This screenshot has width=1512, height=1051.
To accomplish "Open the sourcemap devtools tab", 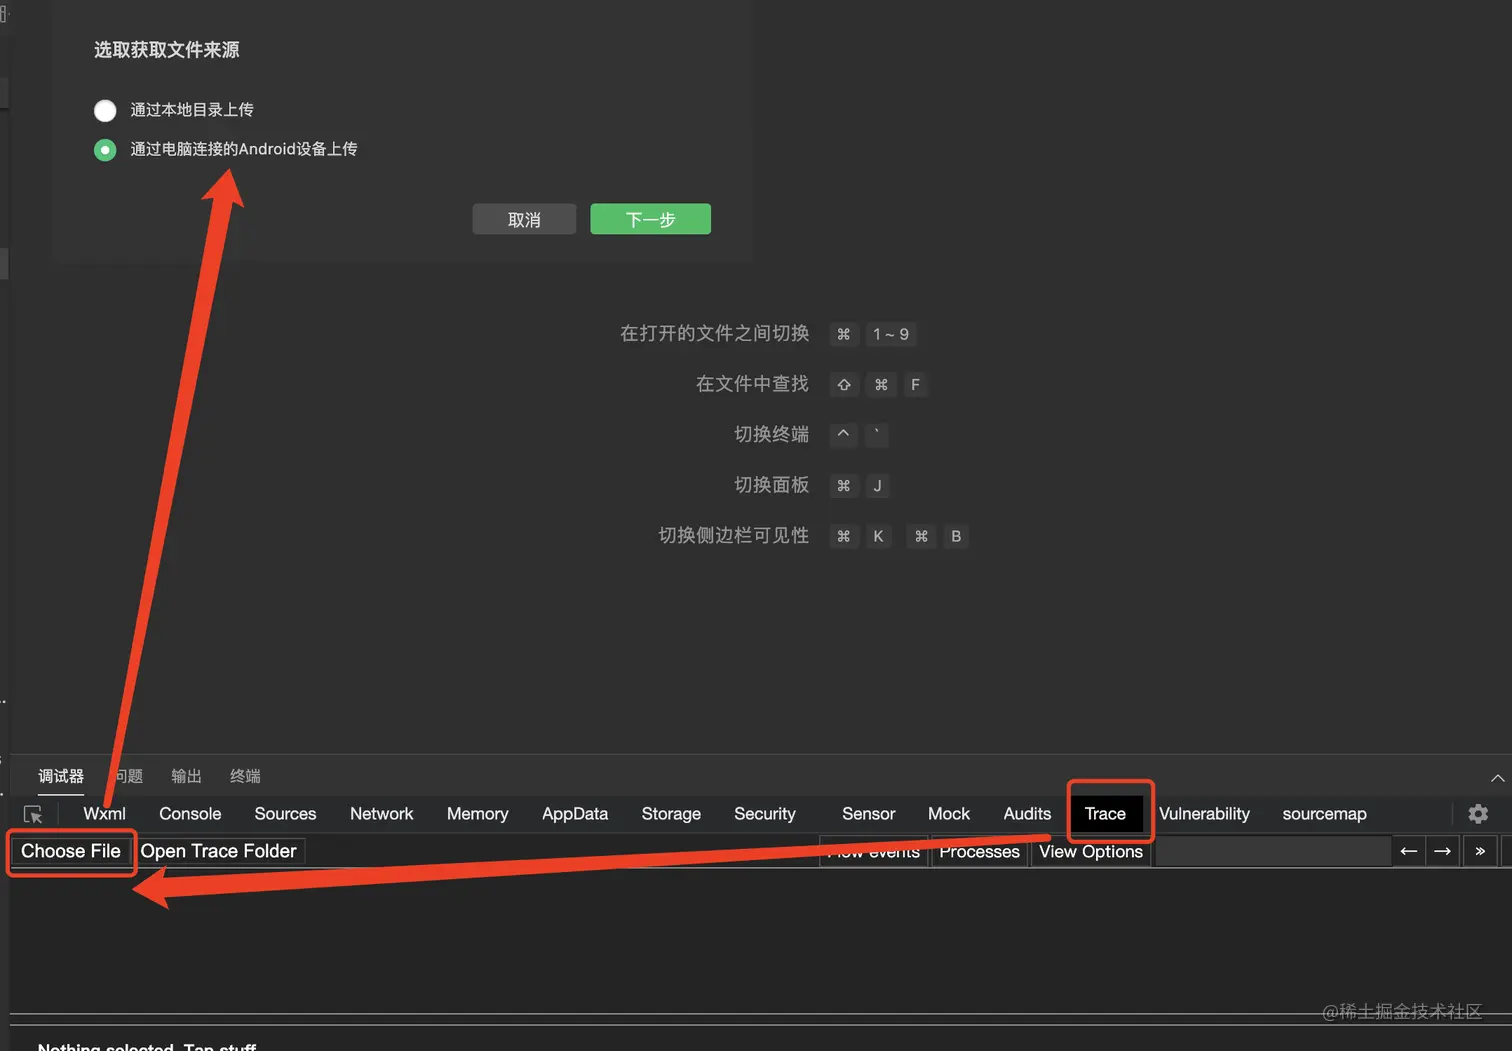I will pyautogui.click(x=1324, y=814).
